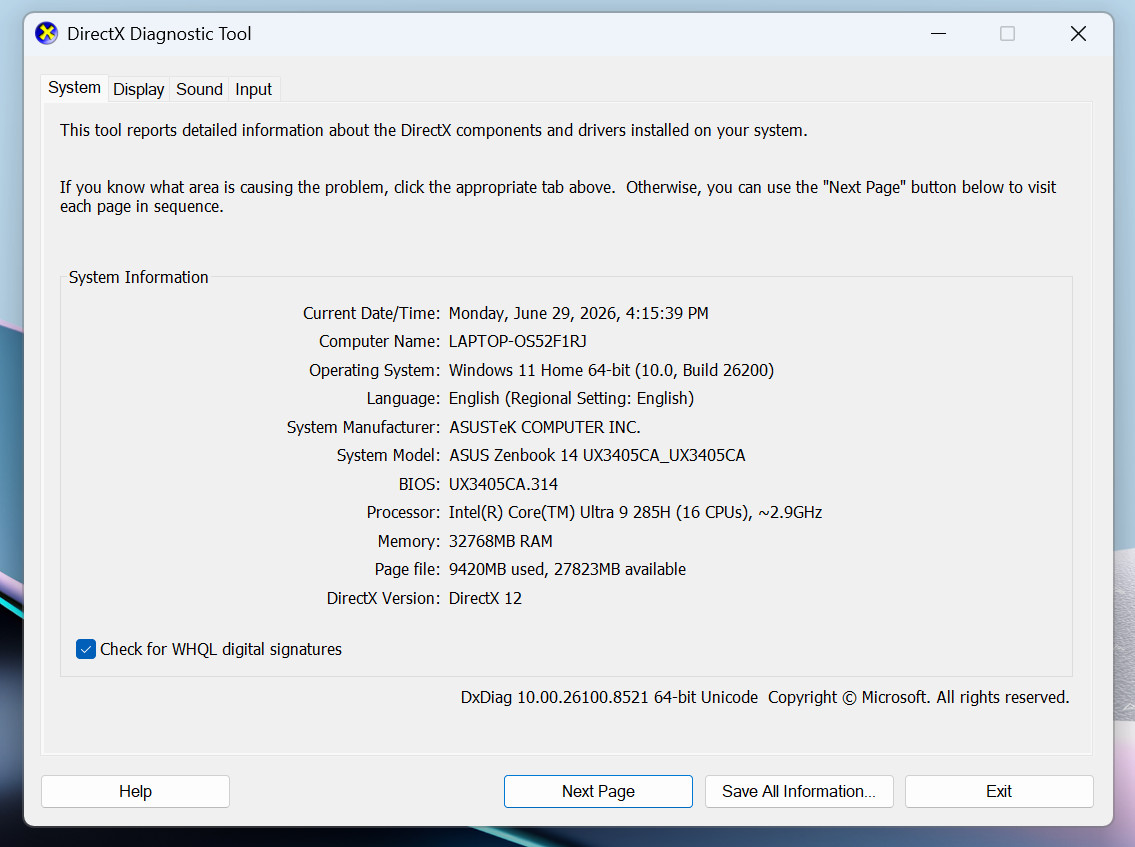Click the Exit button
Image resolution: width=1135 pixels, height=847 pixels.
tap(999, 791)
